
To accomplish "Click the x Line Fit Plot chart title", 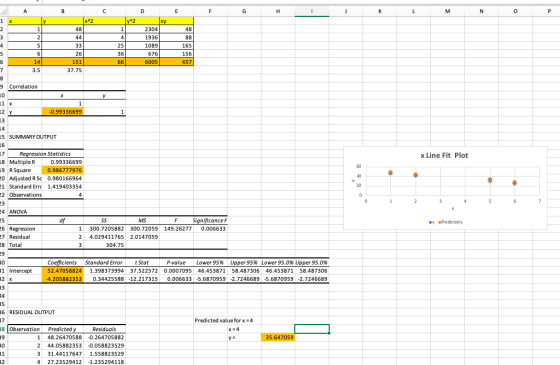I will coord(444,155).
